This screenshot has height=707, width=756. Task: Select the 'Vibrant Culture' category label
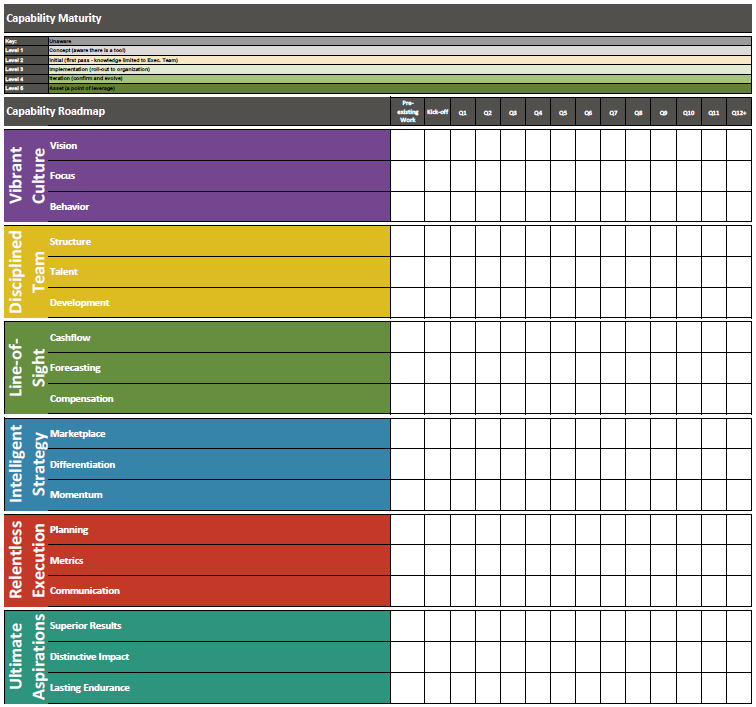point(26,176)
